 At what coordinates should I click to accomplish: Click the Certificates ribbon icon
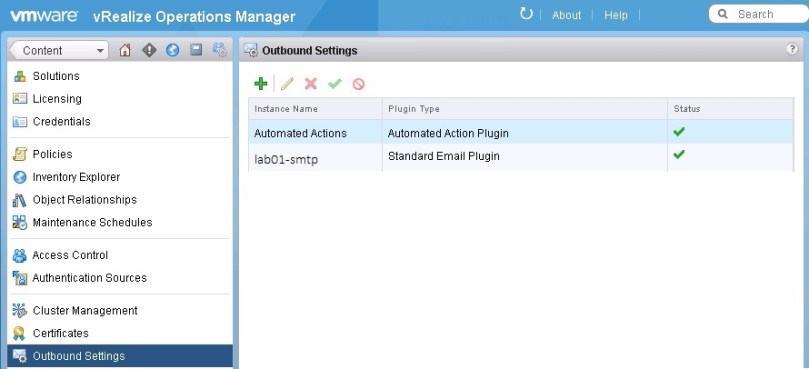[20, 333]
